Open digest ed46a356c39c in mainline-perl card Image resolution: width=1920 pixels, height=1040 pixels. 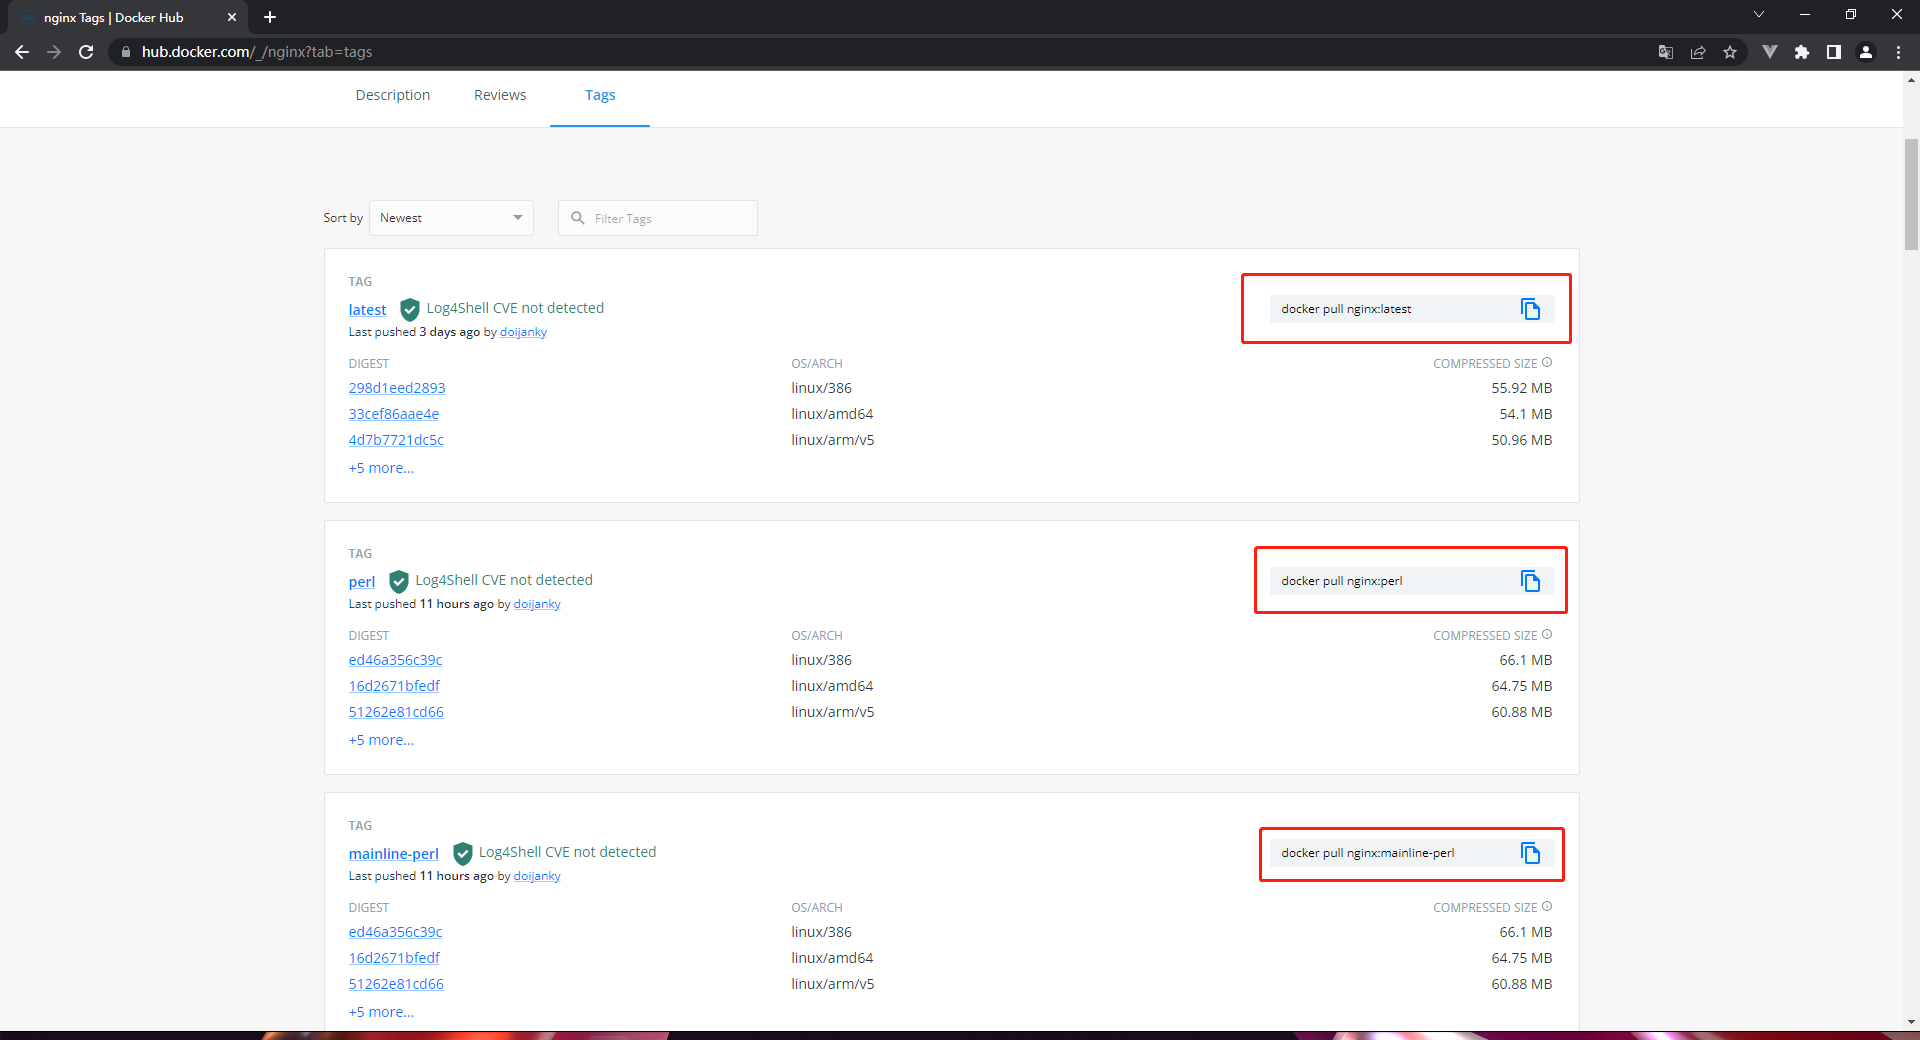(395, 932)
